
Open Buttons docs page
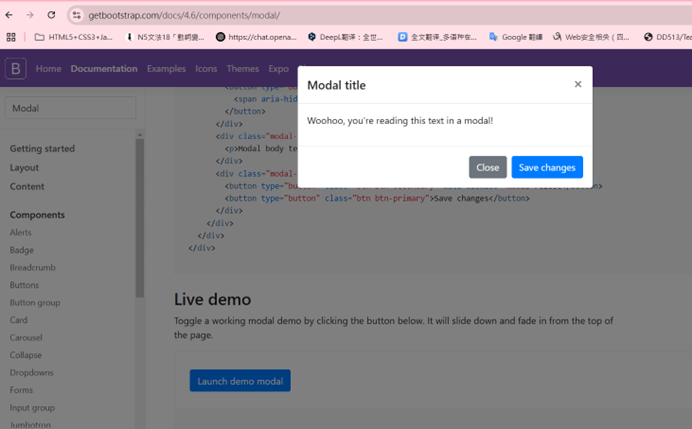tap(24, 285)
